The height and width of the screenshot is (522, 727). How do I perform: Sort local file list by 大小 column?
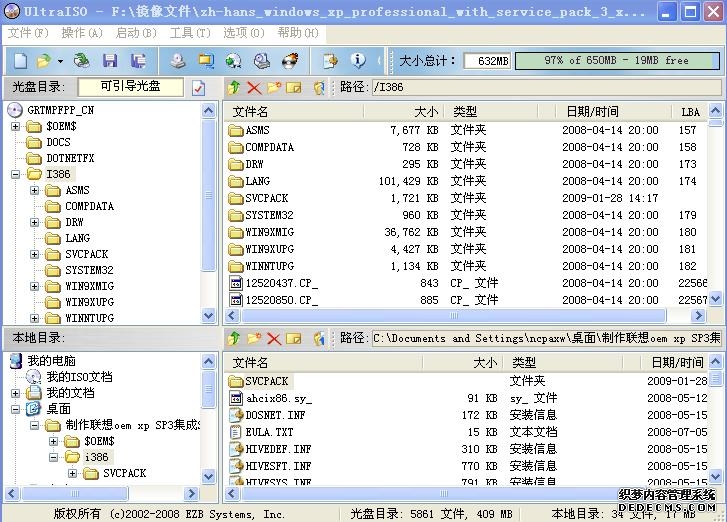tap(463, 363)
